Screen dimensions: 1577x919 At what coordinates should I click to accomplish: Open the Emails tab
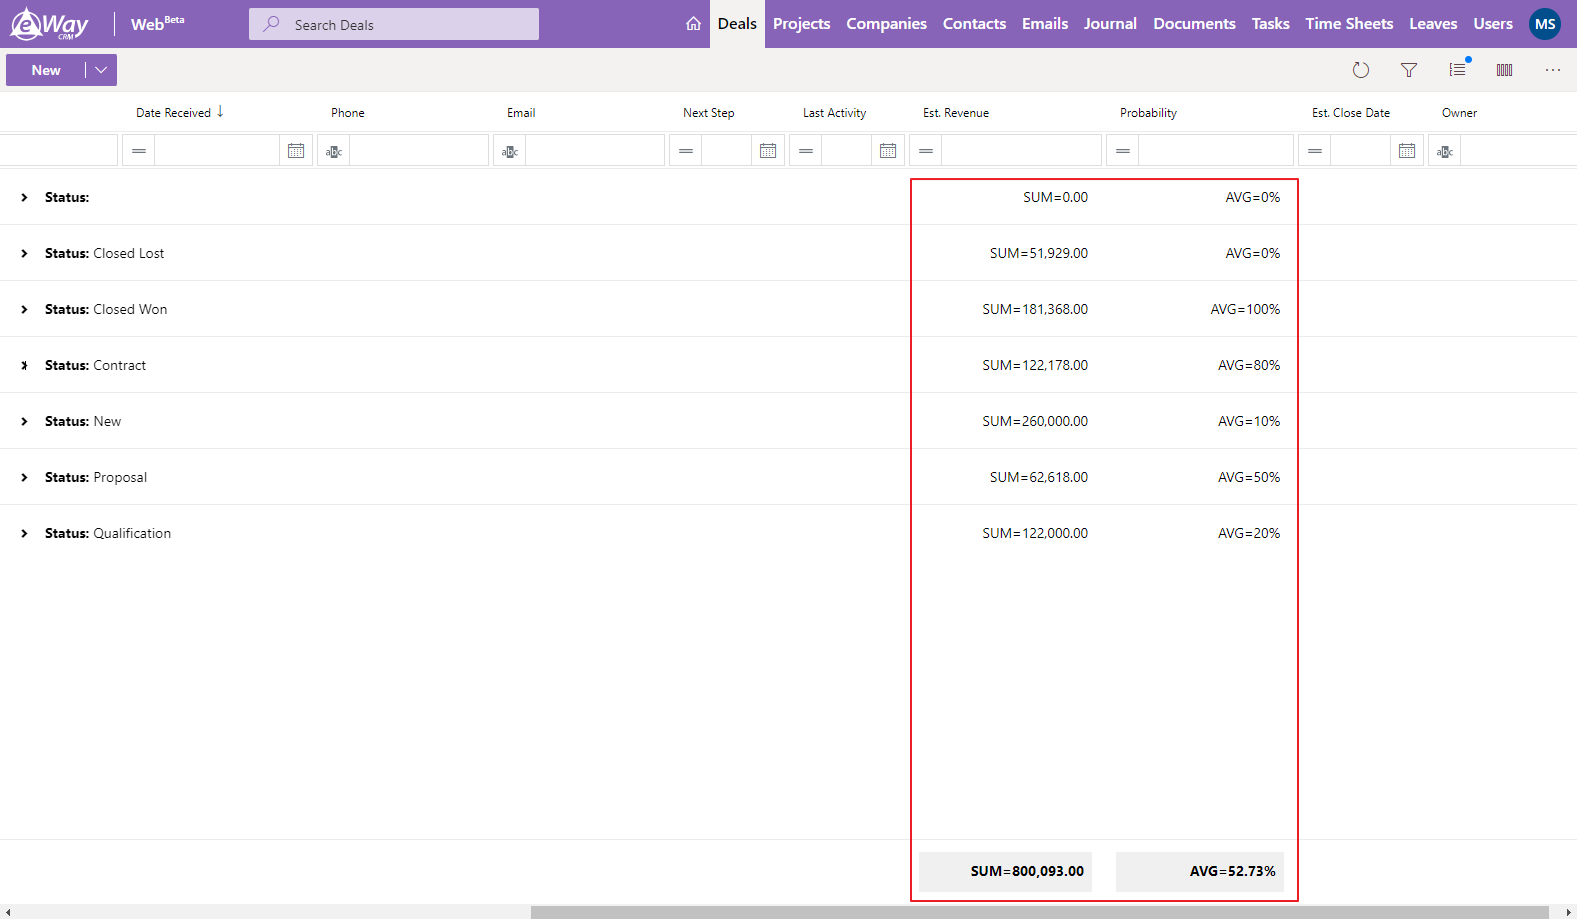(x=1045, y=24)
